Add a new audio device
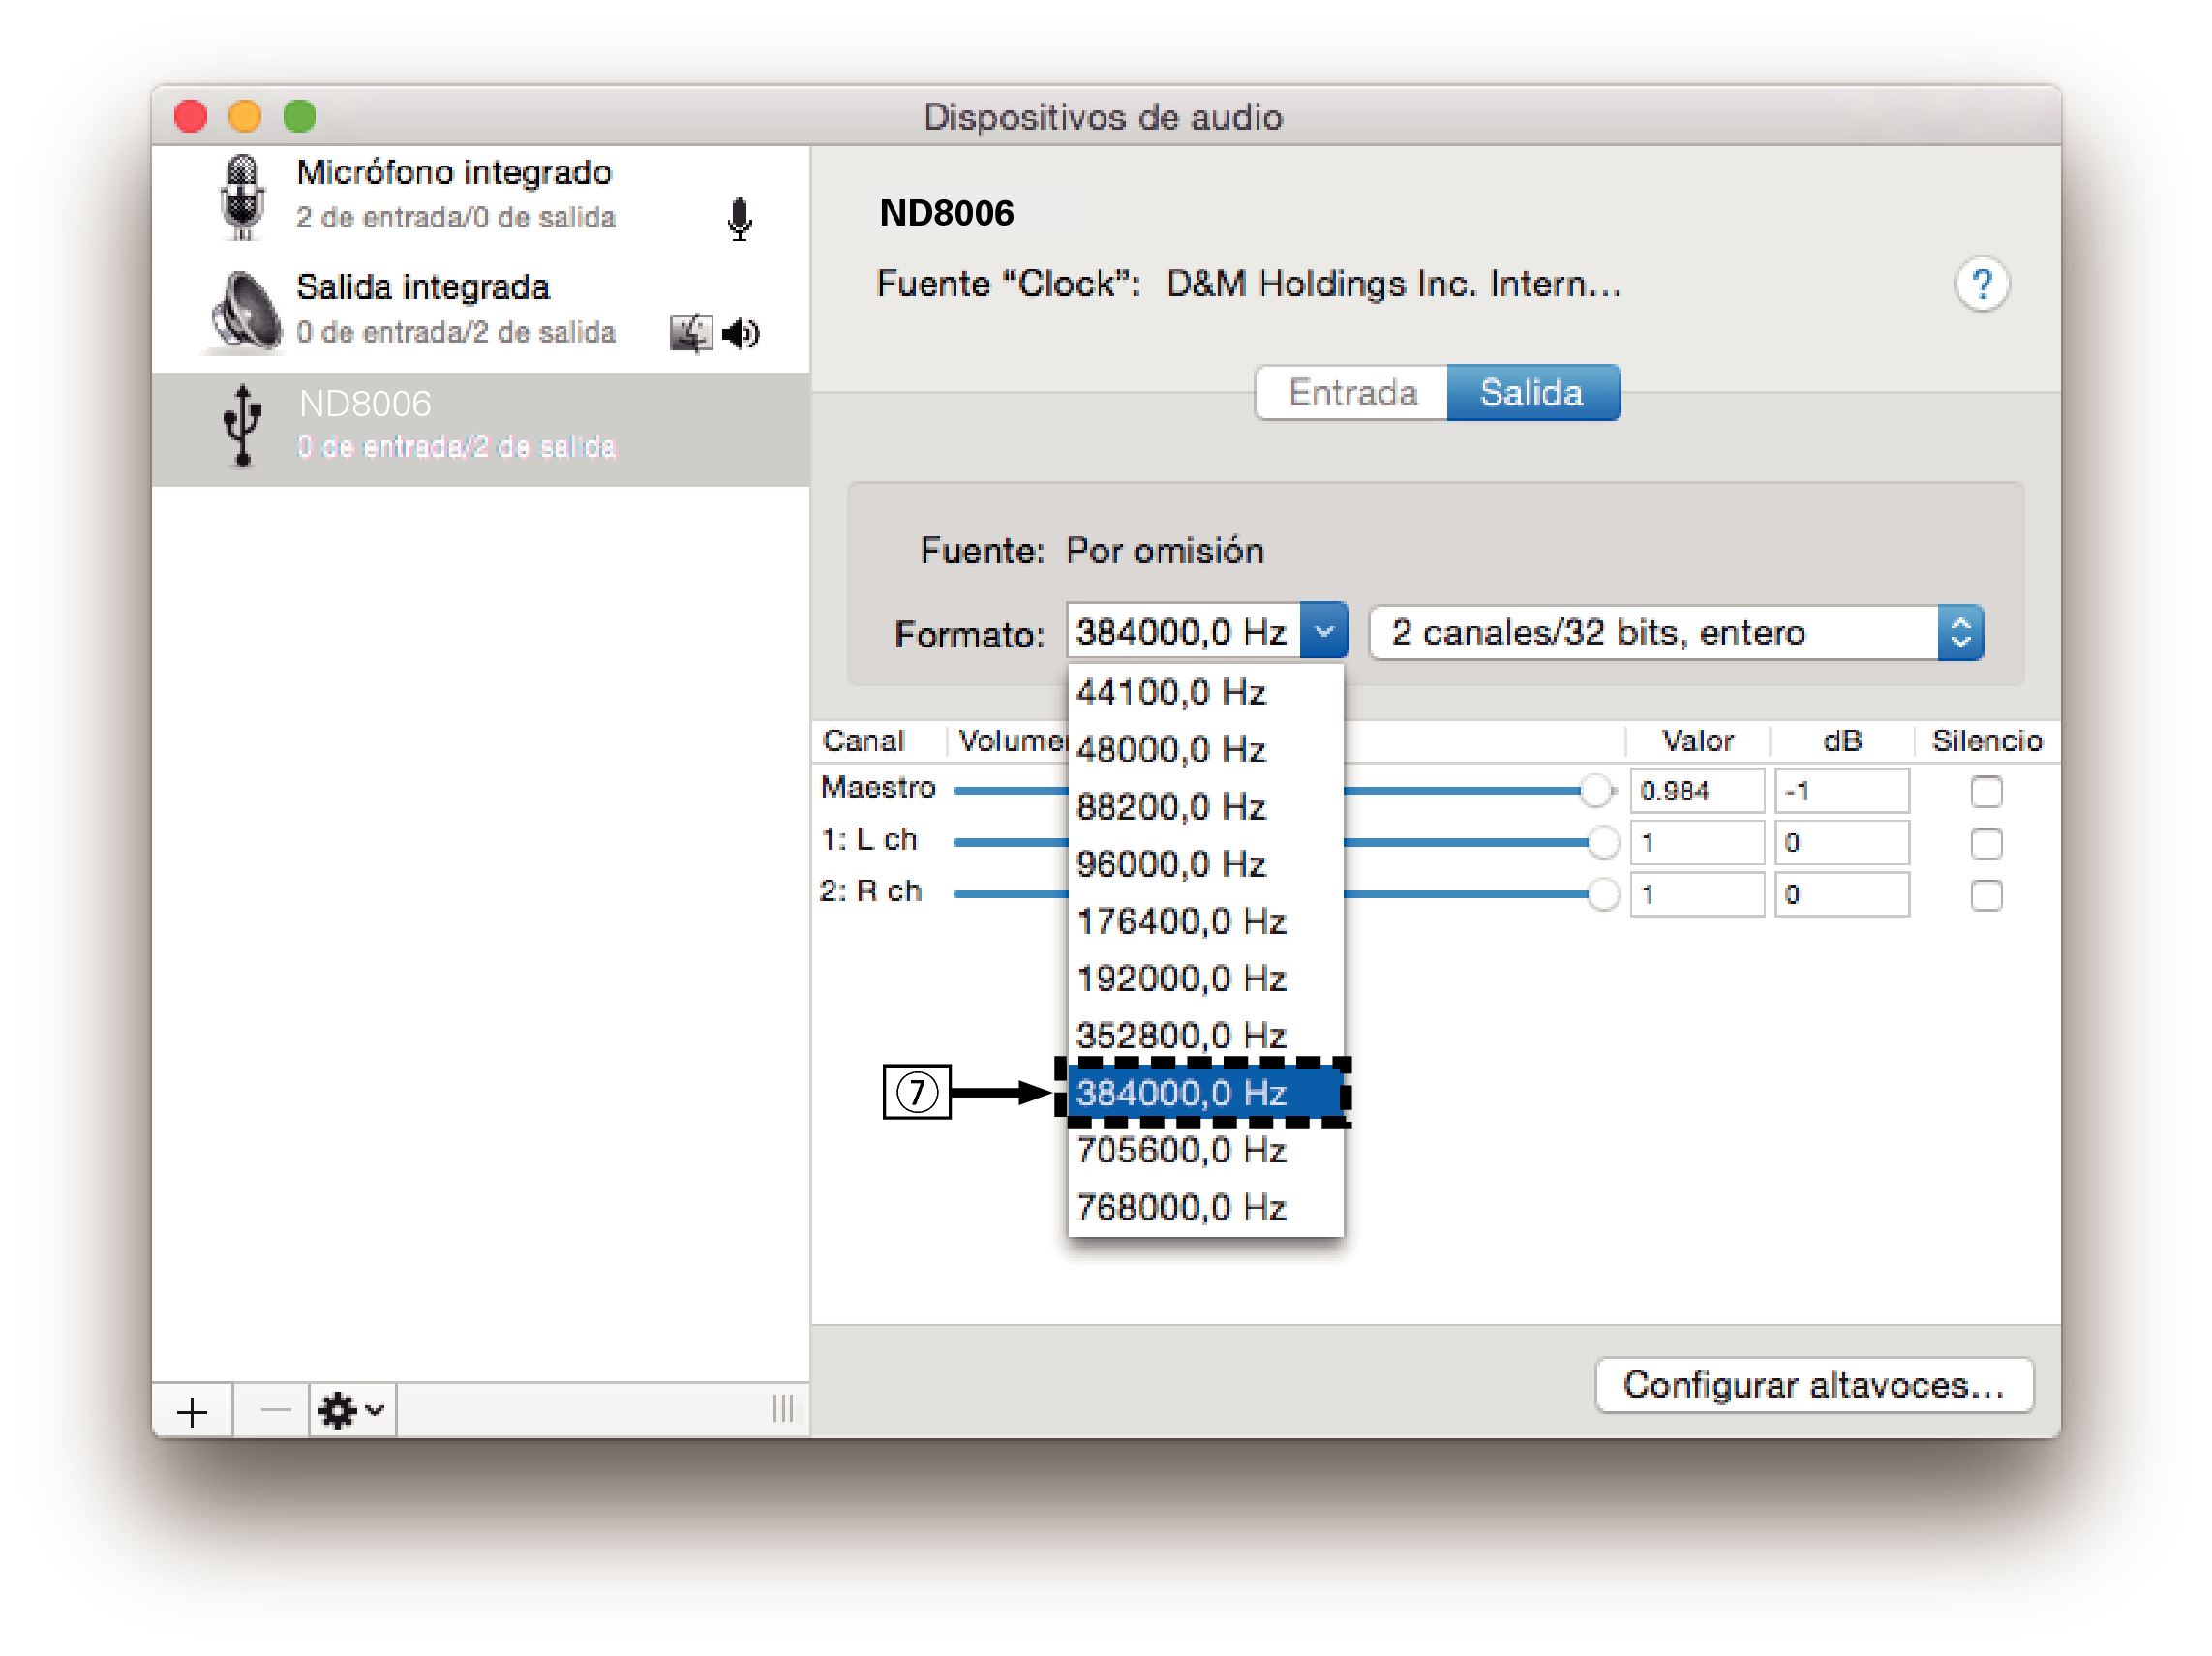The width and height of the screenshot is (2212, 1656). pos(192,1410)
